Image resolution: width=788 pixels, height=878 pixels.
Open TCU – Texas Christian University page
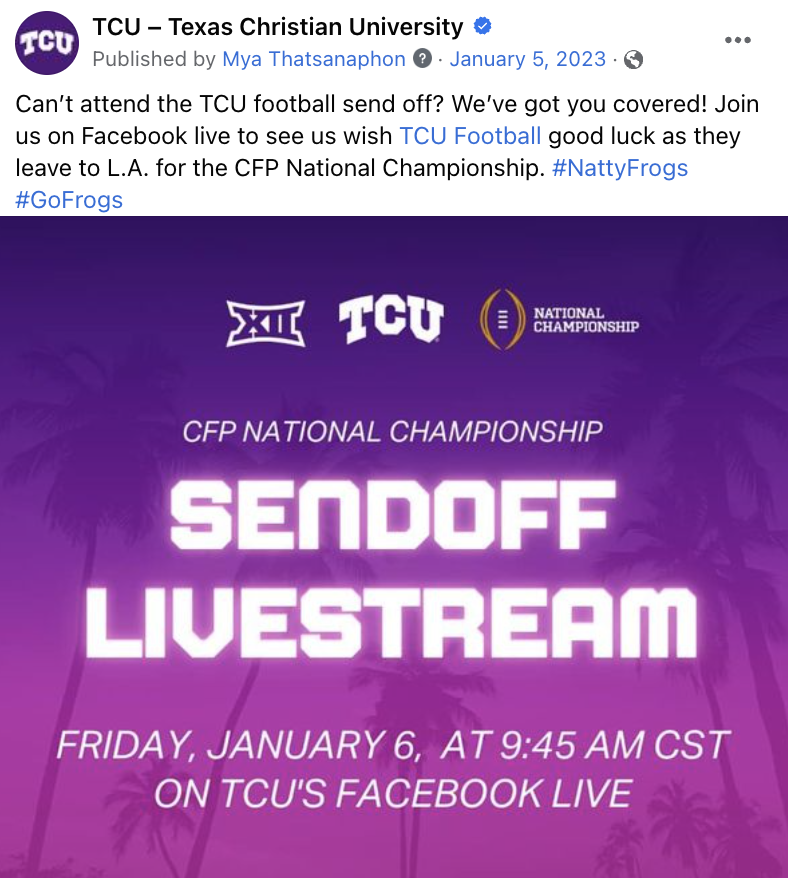(278, 27)
